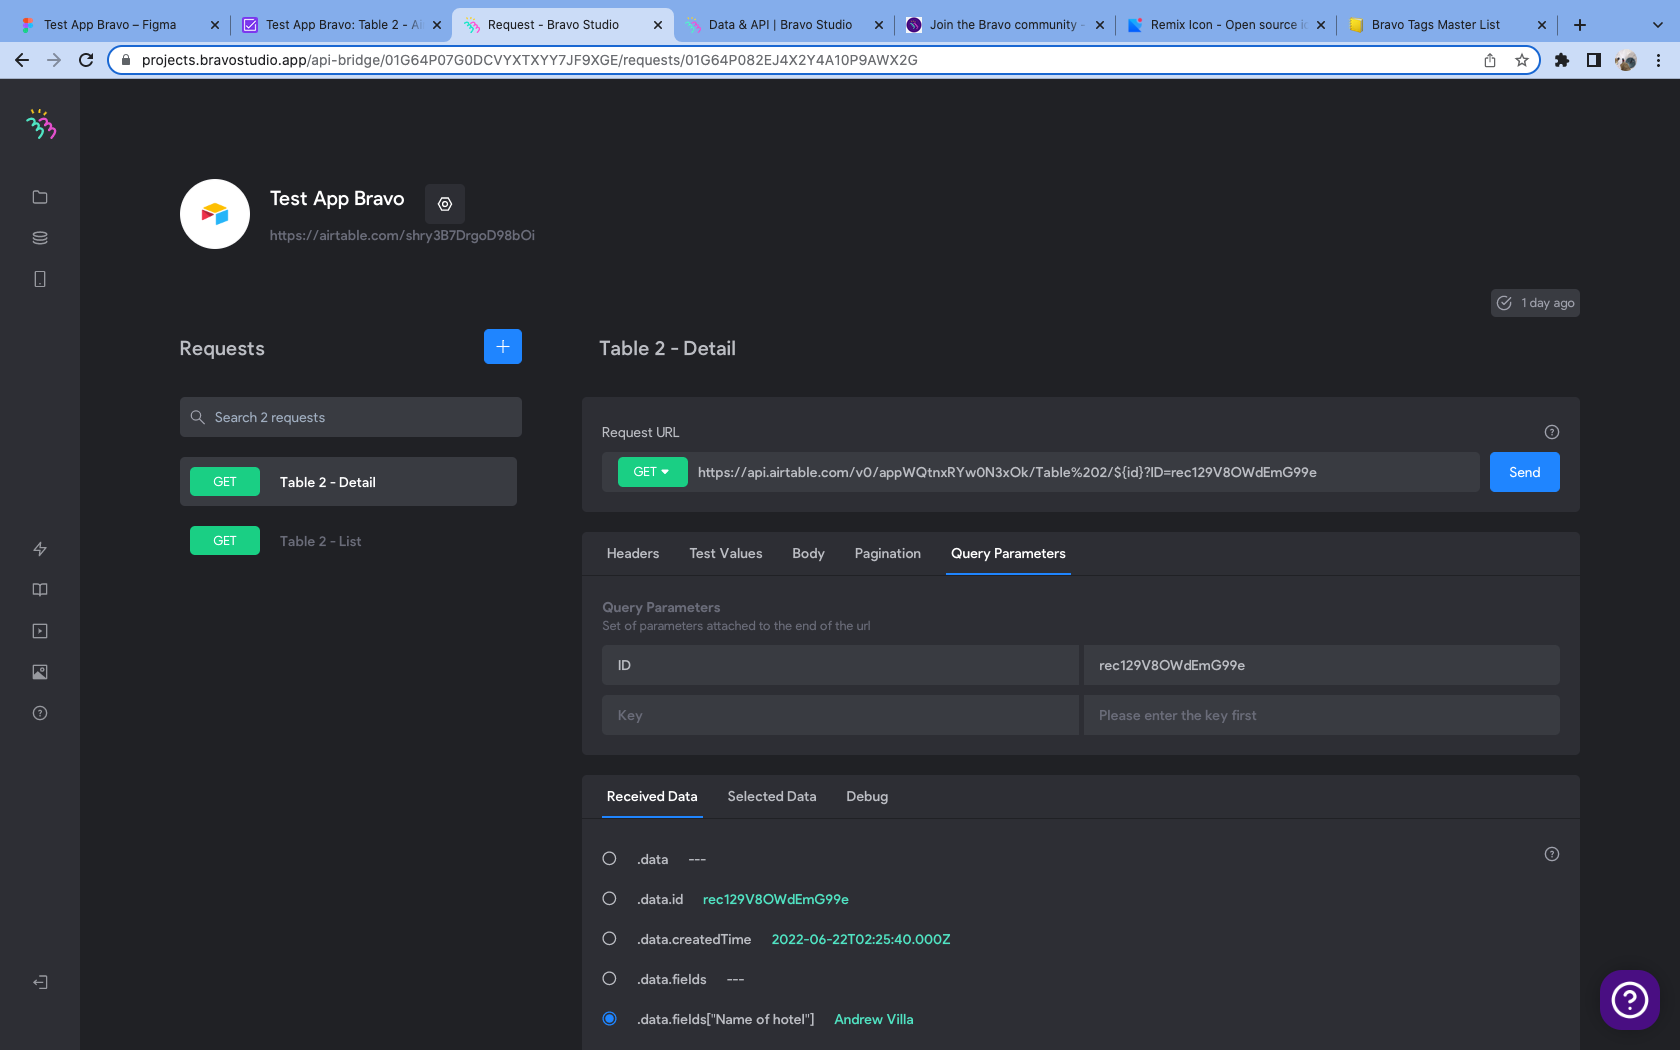Image resolution: width=1680 pixels, height=1050 pixels.
Task: Open the projects folder icon in sidebar
Action: tap(40, 197)
